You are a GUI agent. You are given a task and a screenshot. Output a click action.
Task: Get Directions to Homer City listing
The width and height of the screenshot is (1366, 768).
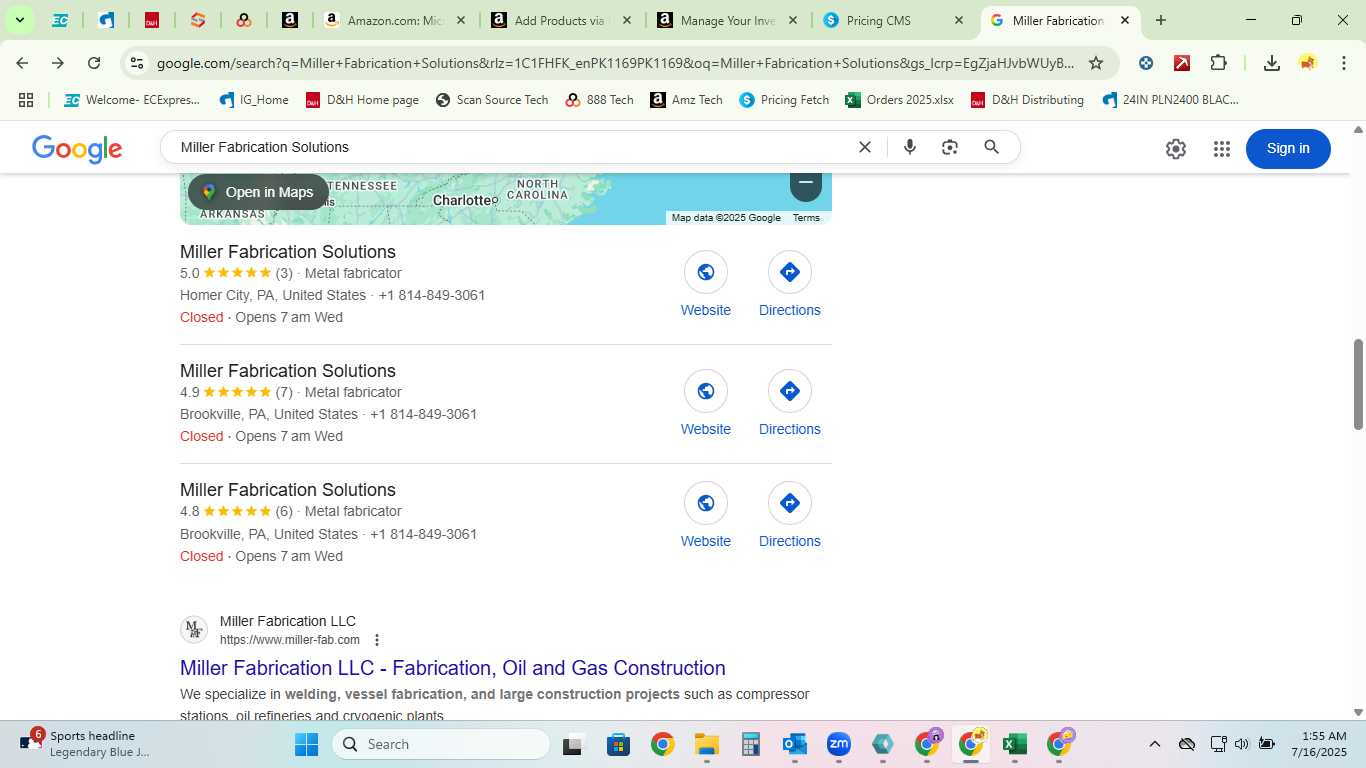click(790, 285)
